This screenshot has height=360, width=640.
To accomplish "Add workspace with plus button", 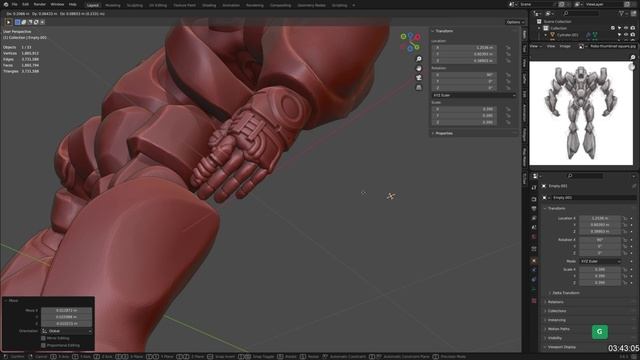I will coord(354,5).
